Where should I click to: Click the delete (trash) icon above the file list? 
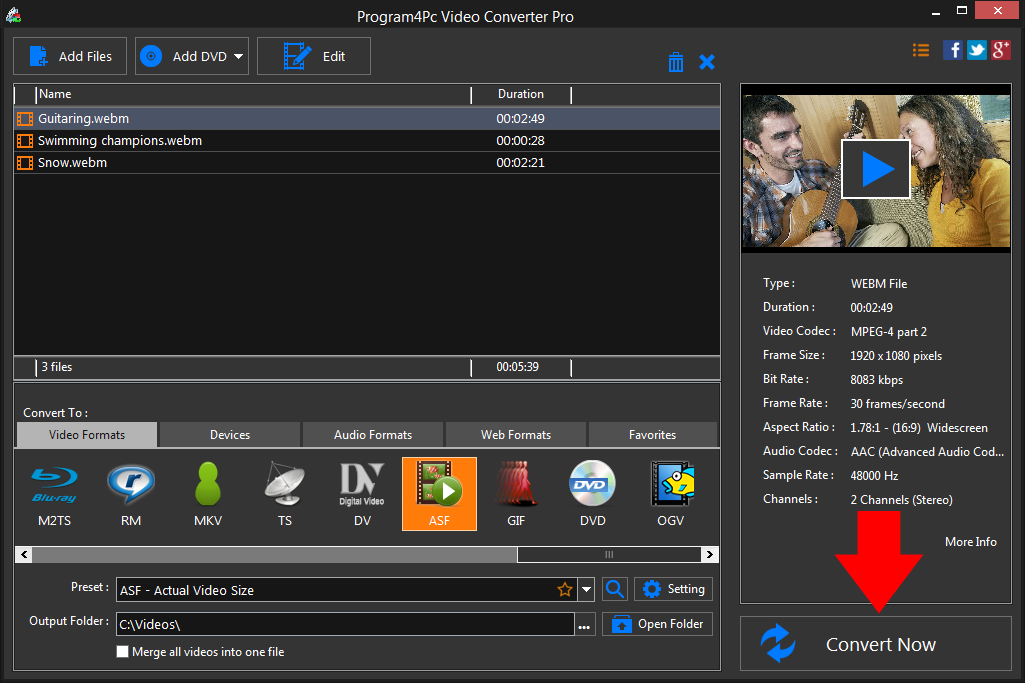pyautogui.click(x=676, y=61)
